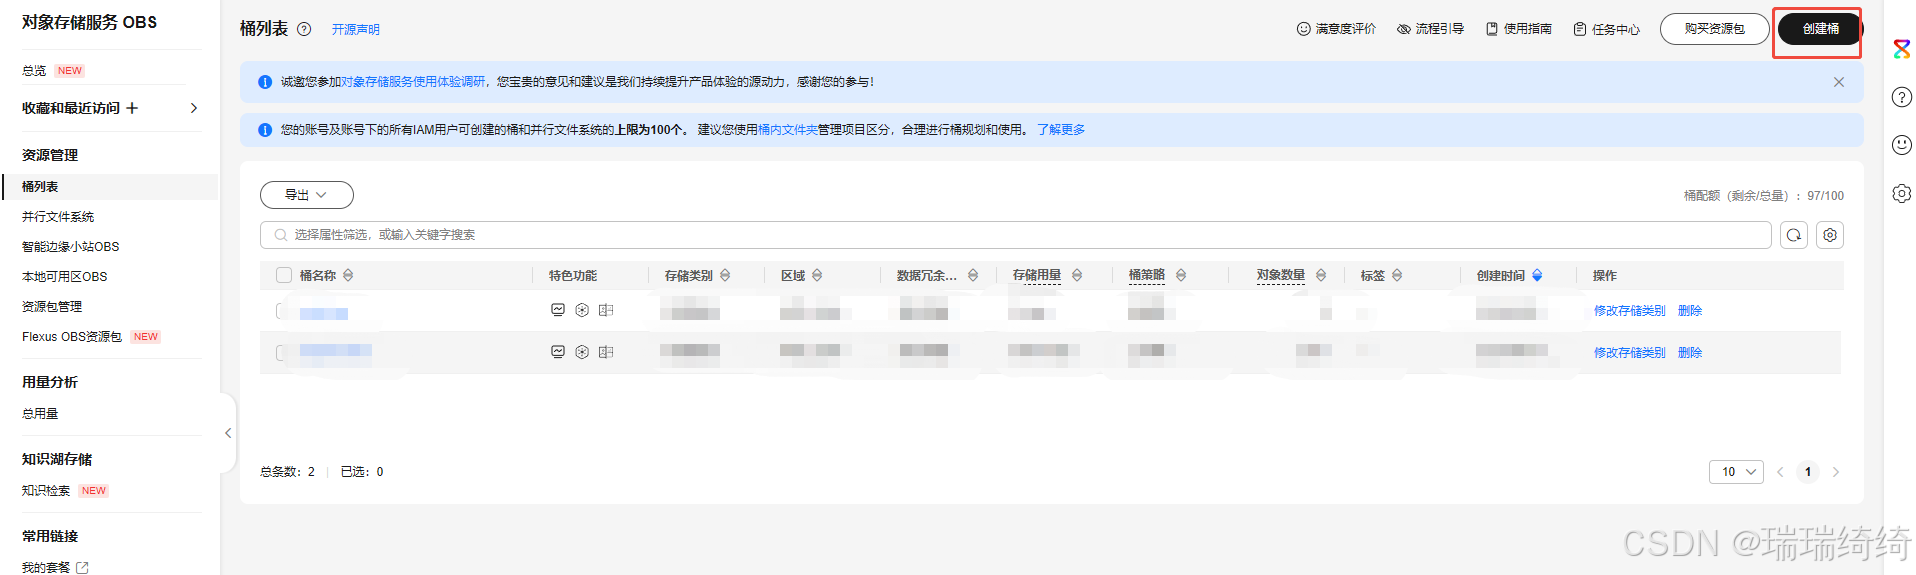Image resolution: width=1916 pixels, height=575 pixels.
Task: Click help icon beside 桶列表 title
Action: tap(304, 29)
